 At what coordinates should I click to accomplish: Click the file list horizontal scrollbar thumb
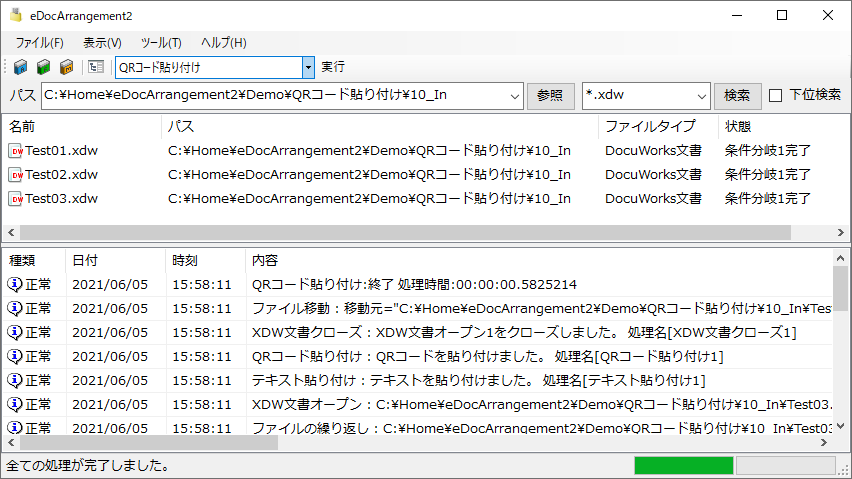[x=405, y=232]
